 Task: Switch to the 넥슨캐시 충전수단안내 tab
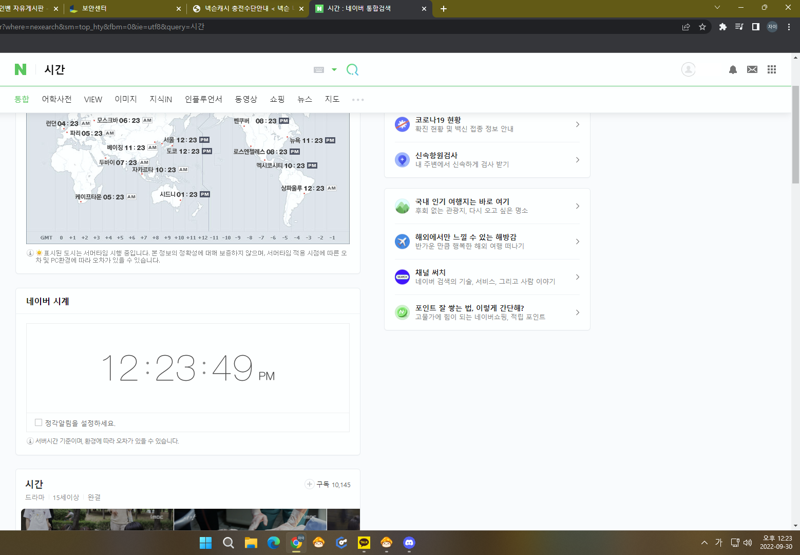coord(247,9)
